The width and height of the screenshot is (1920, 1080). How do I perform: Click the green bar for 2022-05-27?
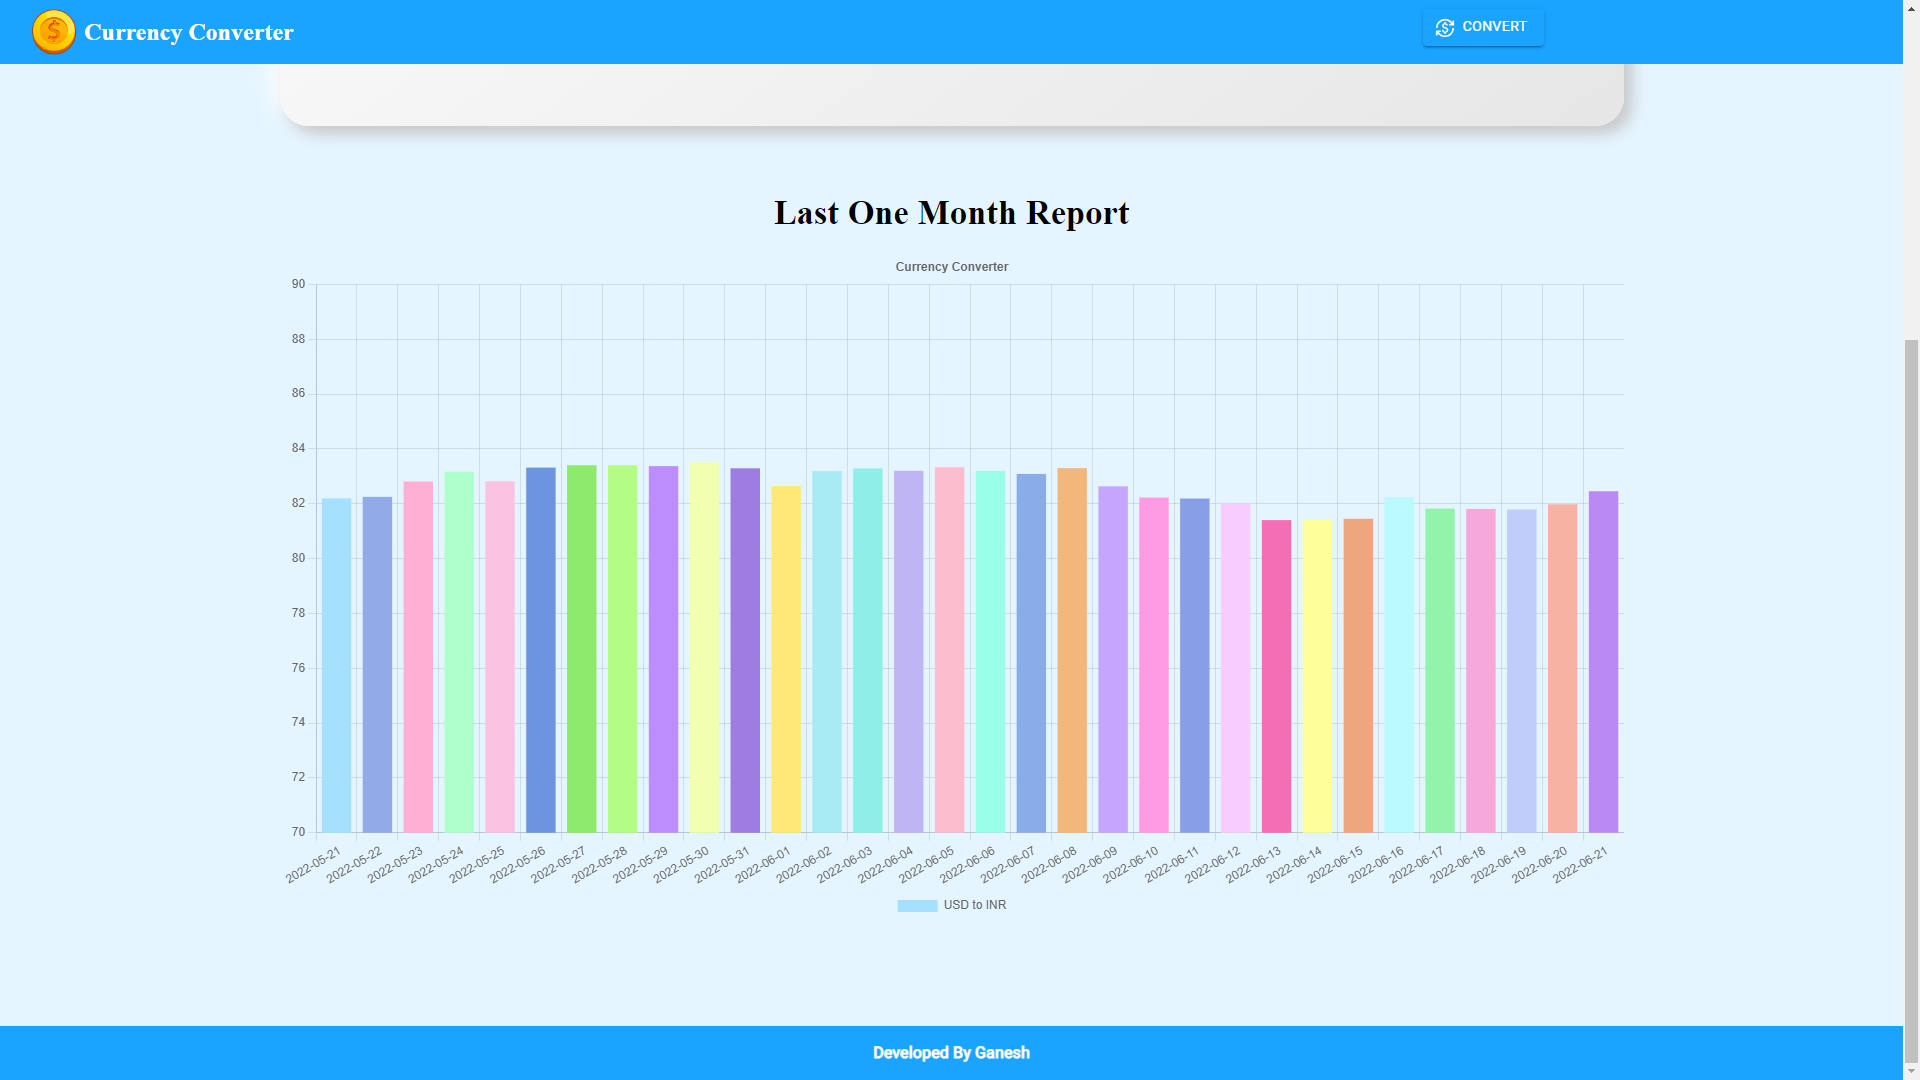[x=582, y=648]
